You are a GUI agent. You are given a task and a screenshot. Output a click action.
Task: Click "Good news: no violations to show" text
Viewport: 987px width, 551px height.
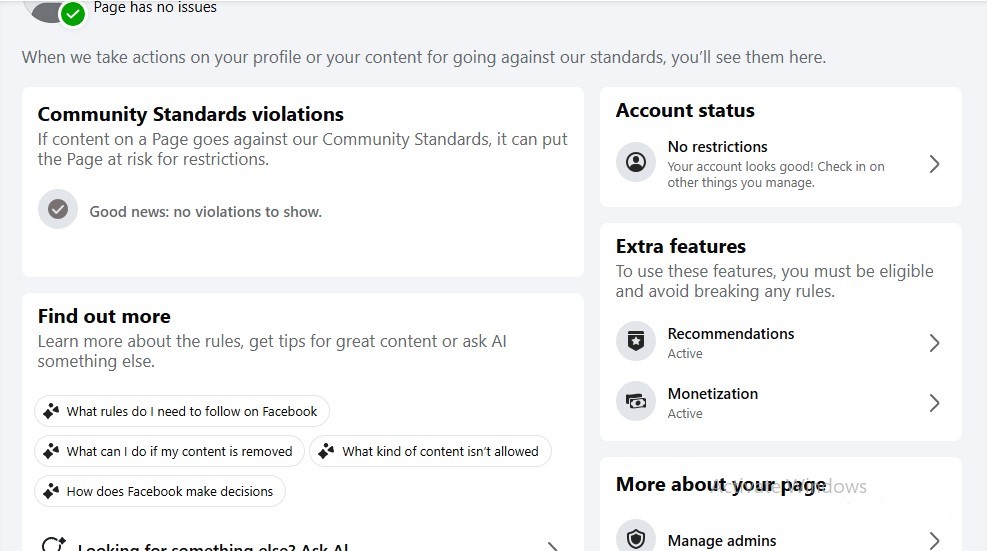click(x=205, y=212)
